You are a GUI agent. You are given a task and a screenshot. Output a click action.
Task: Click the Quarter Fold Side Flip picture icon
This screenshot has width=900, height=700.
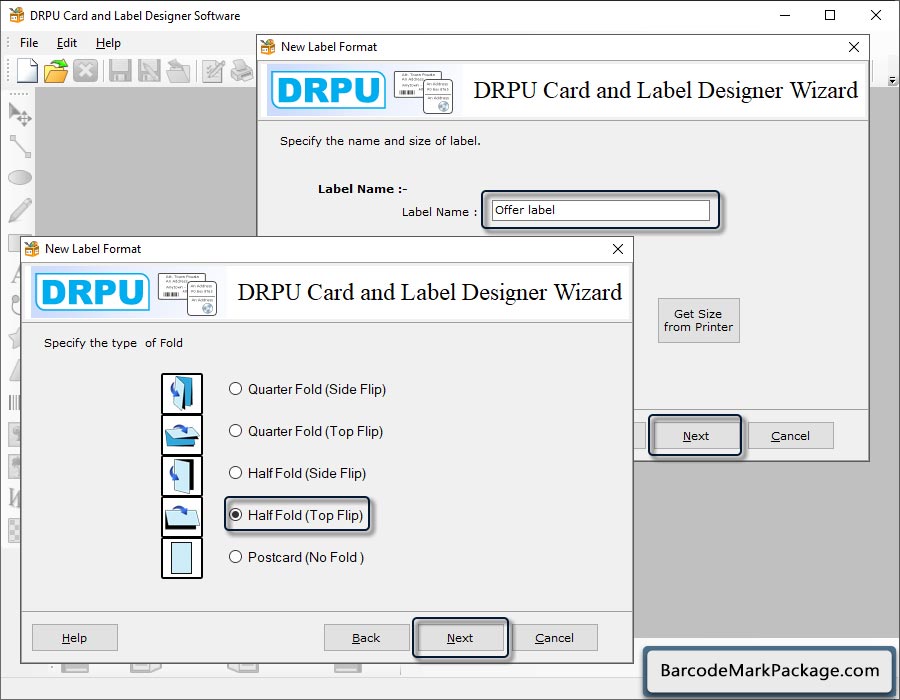click(x=182, y=394)
